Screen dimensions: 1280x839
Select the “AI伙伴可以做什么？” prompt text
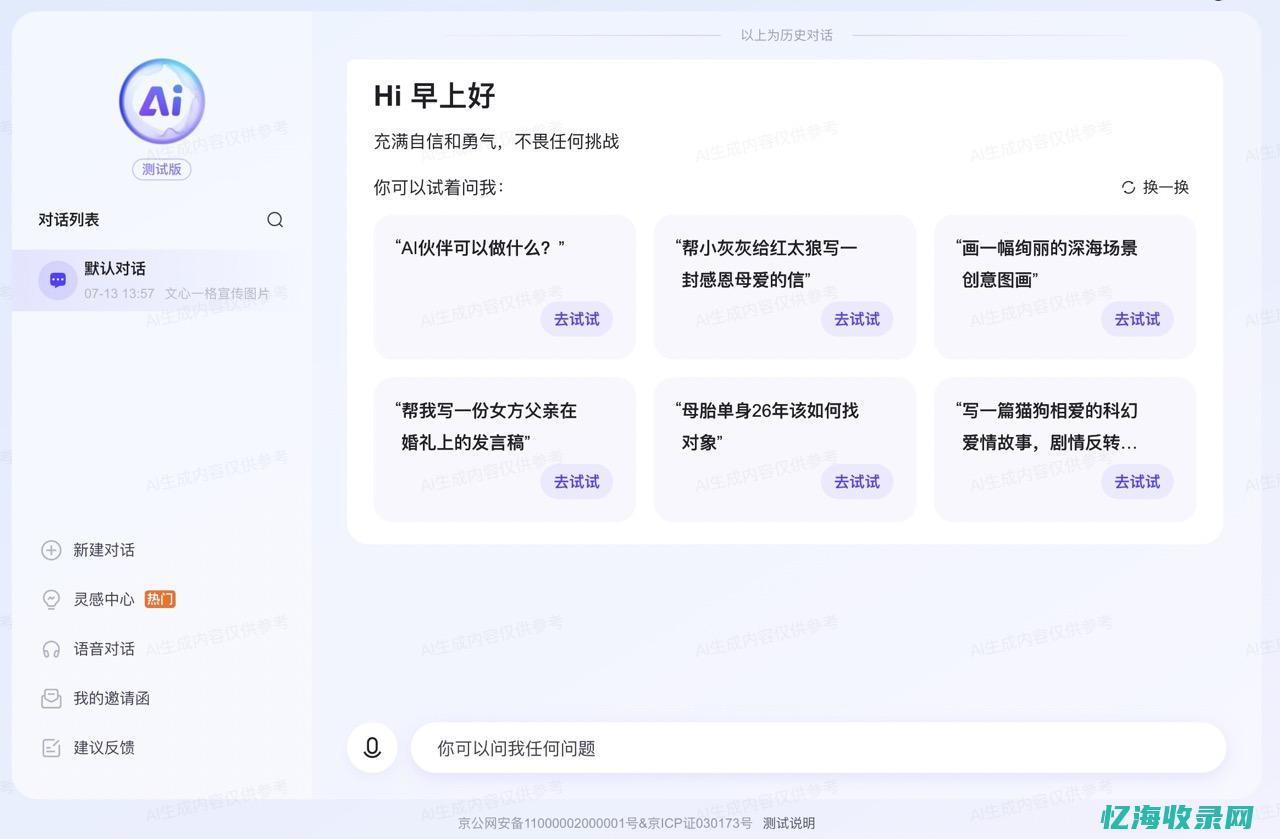(x=480, y=248)
